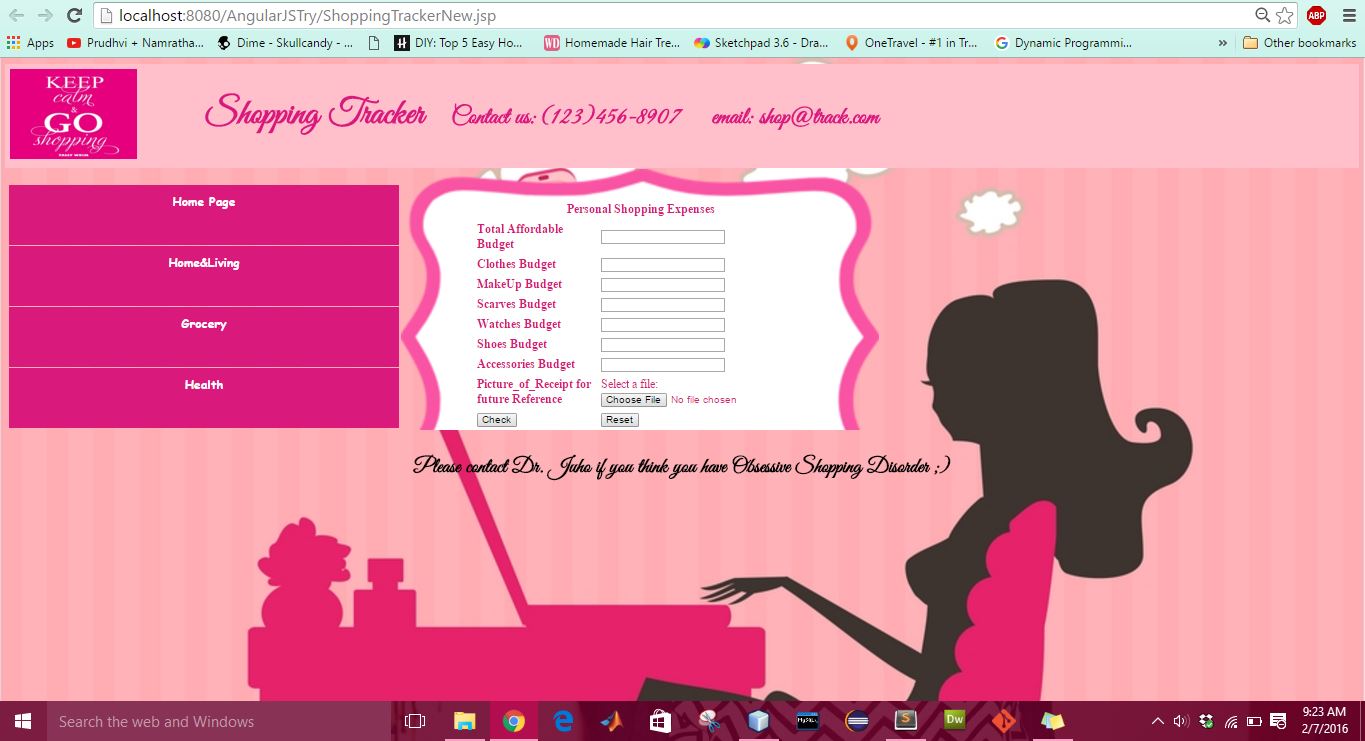
Task: Click the Choose File button
Action: (633, 400)
